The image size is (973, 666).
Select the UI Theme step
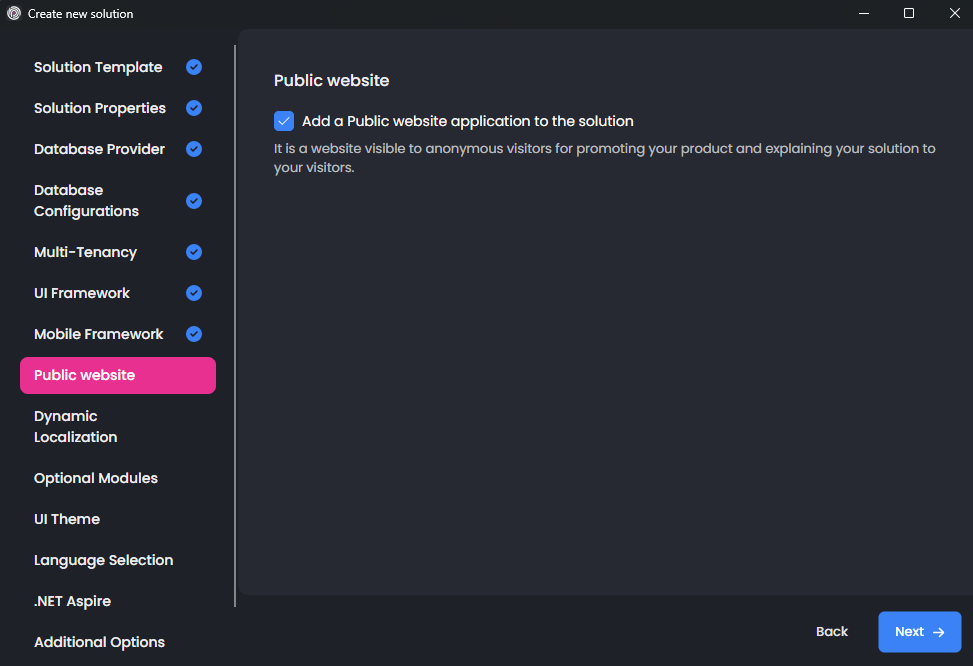[67, 519]
